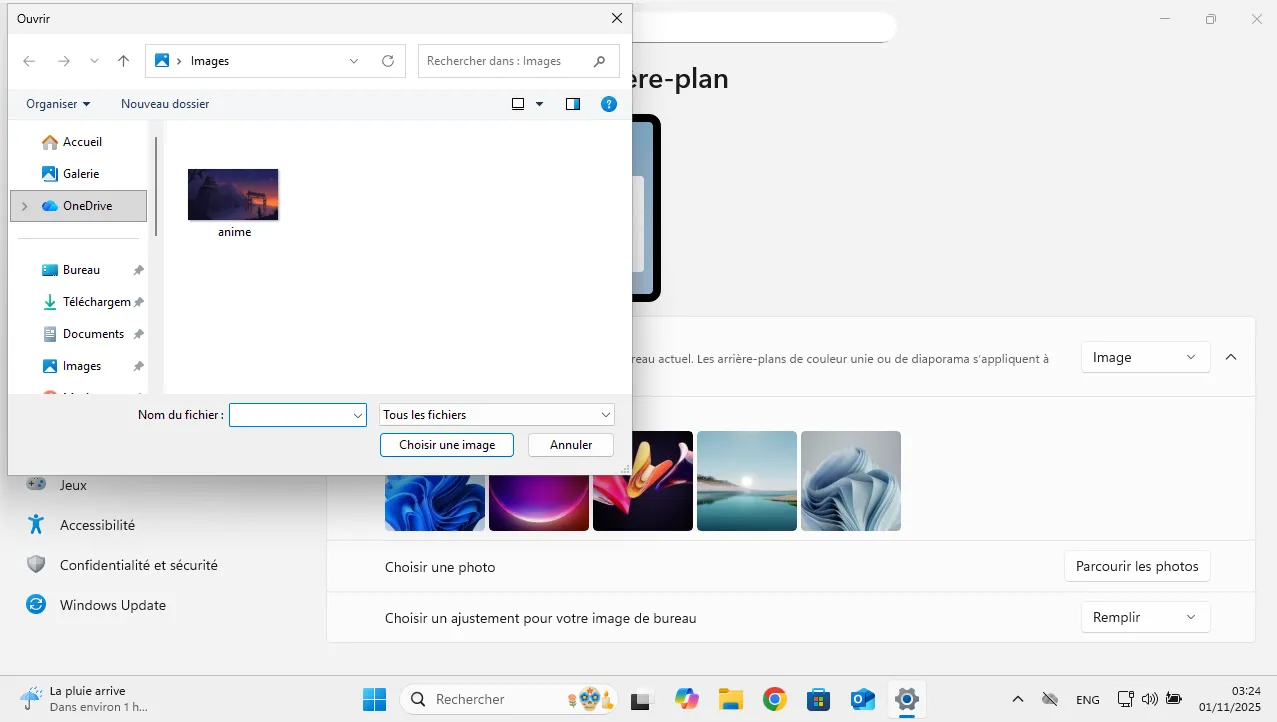This screenshot has width=1277, height=722.
Task: Open the file type filter dropdown
Action: point(496,415)
